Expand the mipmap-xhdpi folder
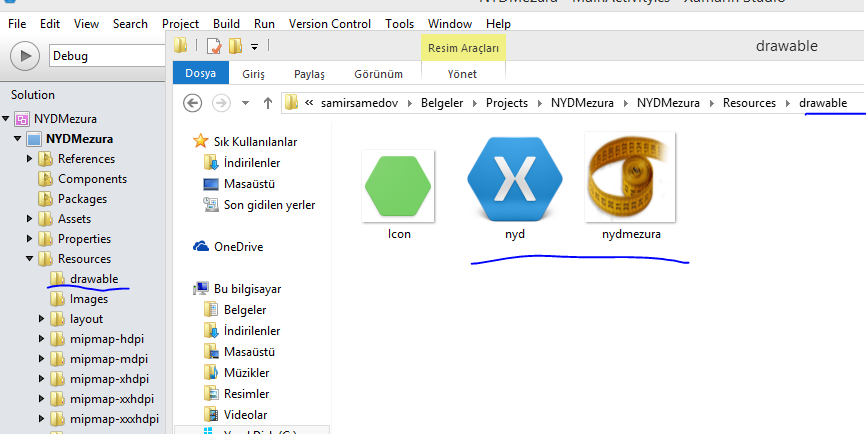Image resolution: width=866 pixels, height=434 pixels. click(x=41, y=379)
